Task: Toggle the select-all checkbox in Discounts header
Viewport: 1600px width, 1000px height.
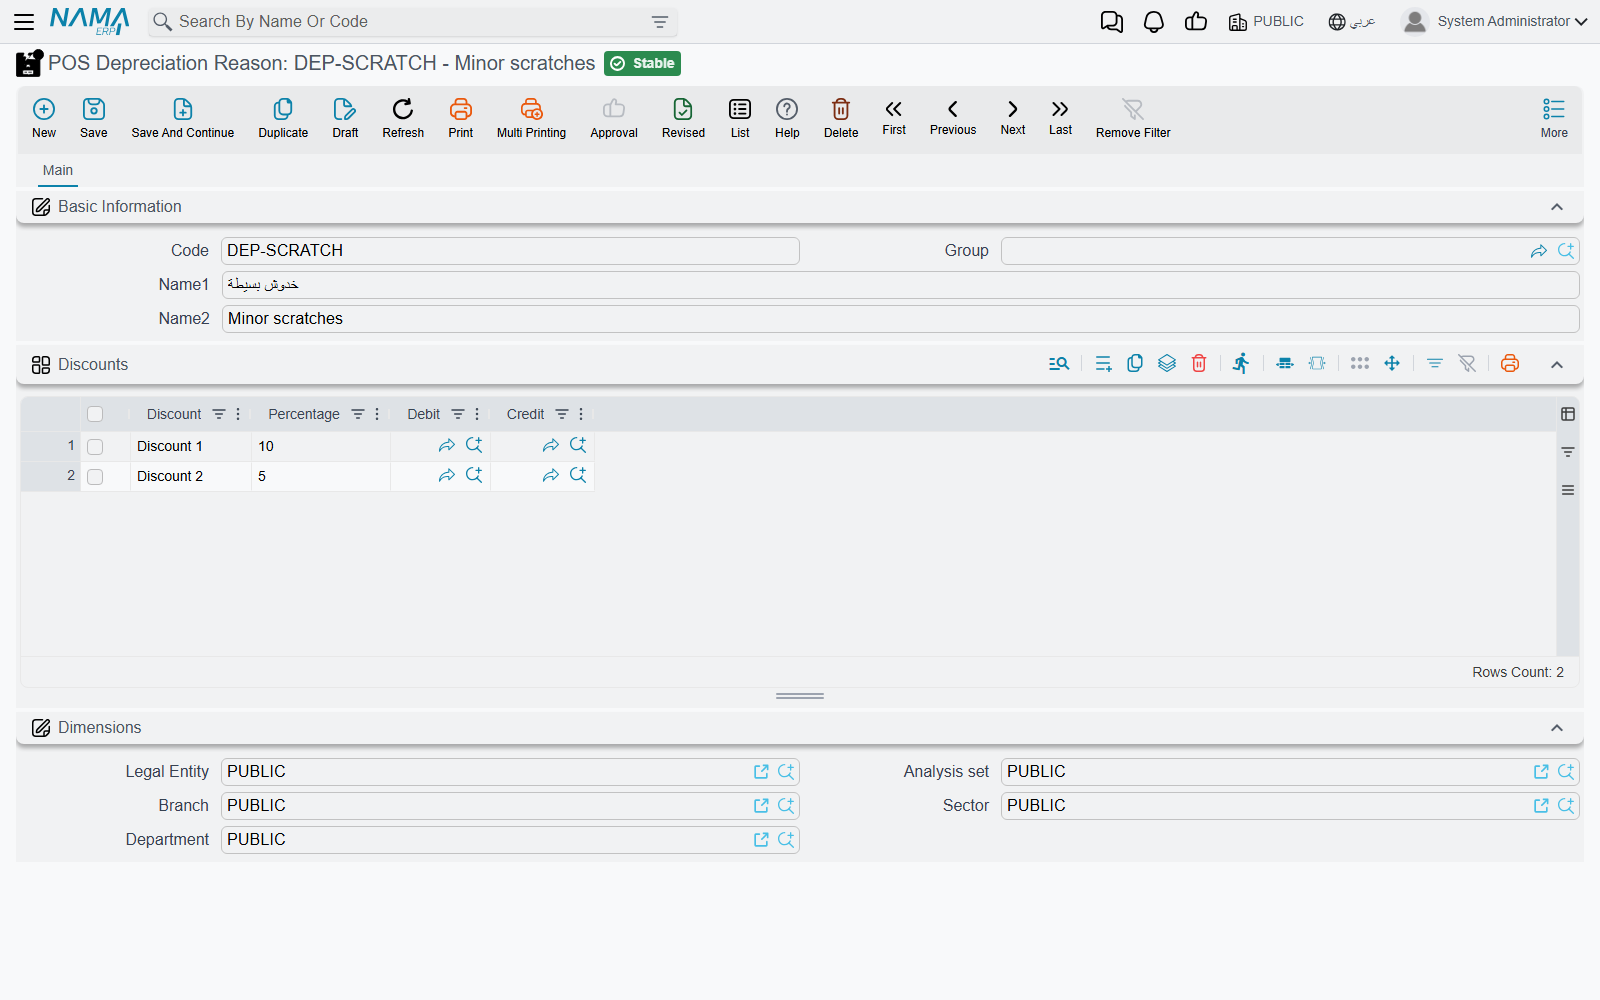Action: (95, 414)
